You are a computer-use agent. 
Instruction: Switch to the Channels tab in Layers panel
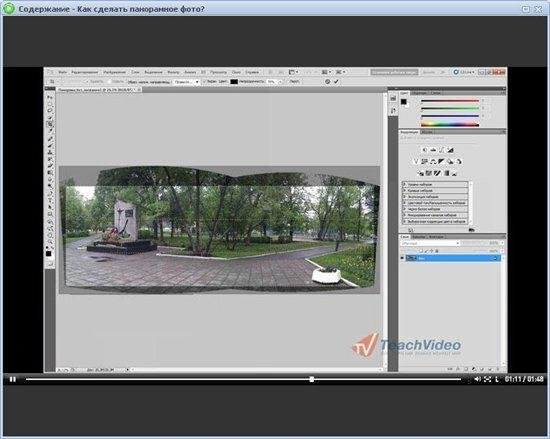tap(418, 237)
